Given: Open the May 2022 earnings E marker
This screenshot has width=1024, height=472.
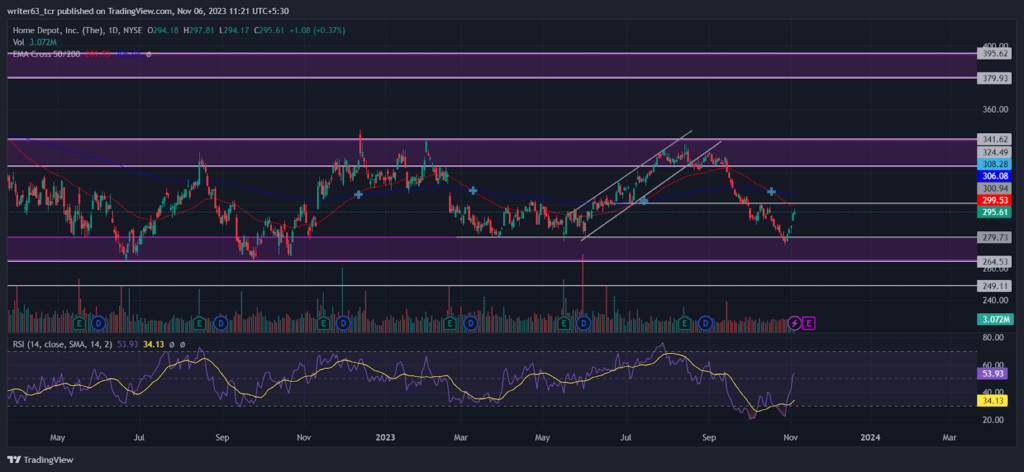Looking at the screenshot, I should click(80, 323).
